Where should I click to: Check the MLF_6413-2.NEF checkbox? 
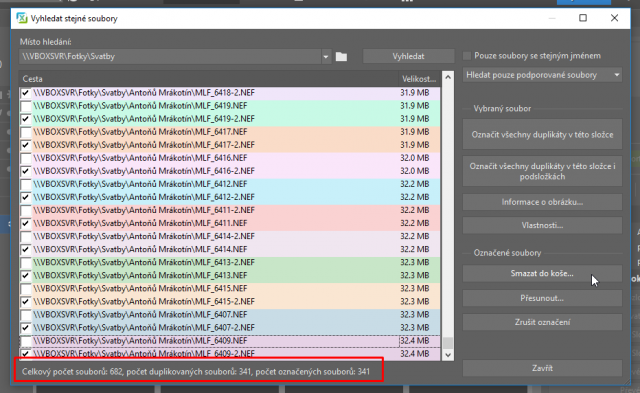click(26, 263)
